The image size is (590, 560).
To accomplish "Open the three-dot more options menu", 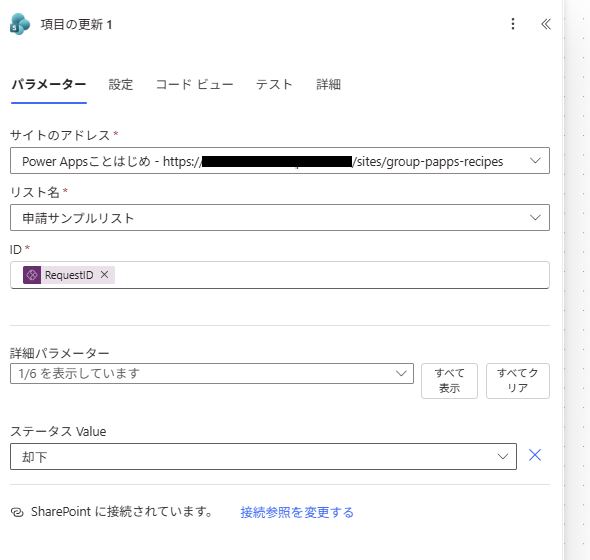I will point(513,24).
